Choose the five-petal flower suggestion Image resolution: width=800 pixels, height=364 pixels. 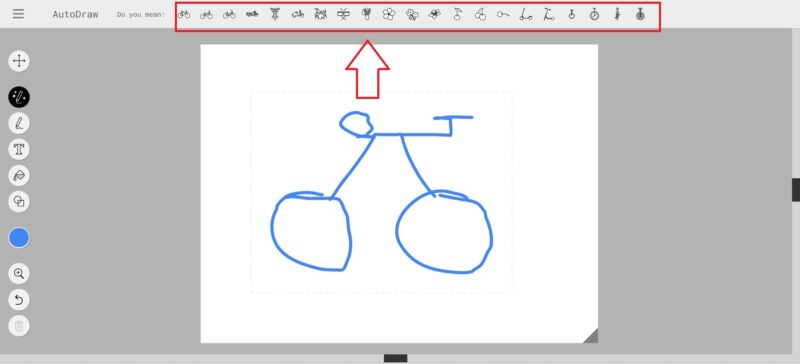[x=389, y=15]
